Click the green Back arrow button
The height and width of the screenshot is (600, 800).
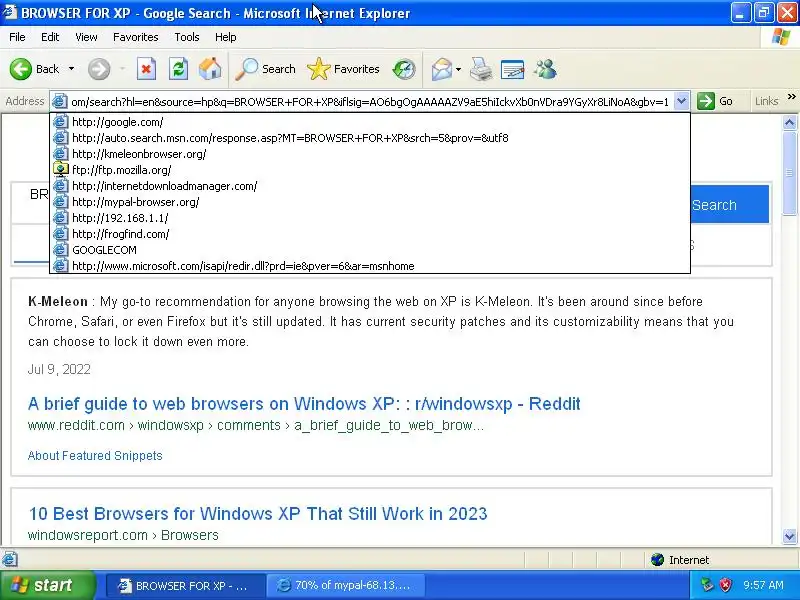21,69
